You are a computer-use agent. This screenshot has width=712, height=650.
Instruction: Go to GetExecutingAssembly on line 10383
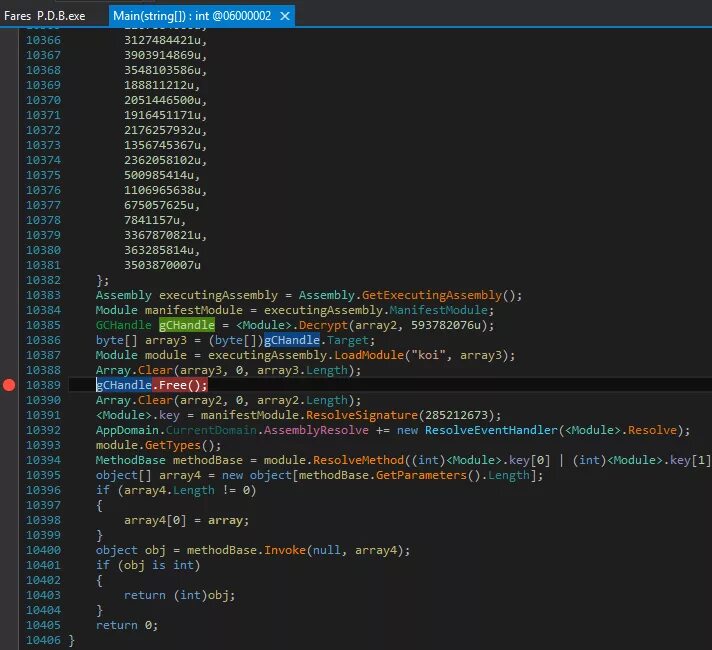point(432,295)
